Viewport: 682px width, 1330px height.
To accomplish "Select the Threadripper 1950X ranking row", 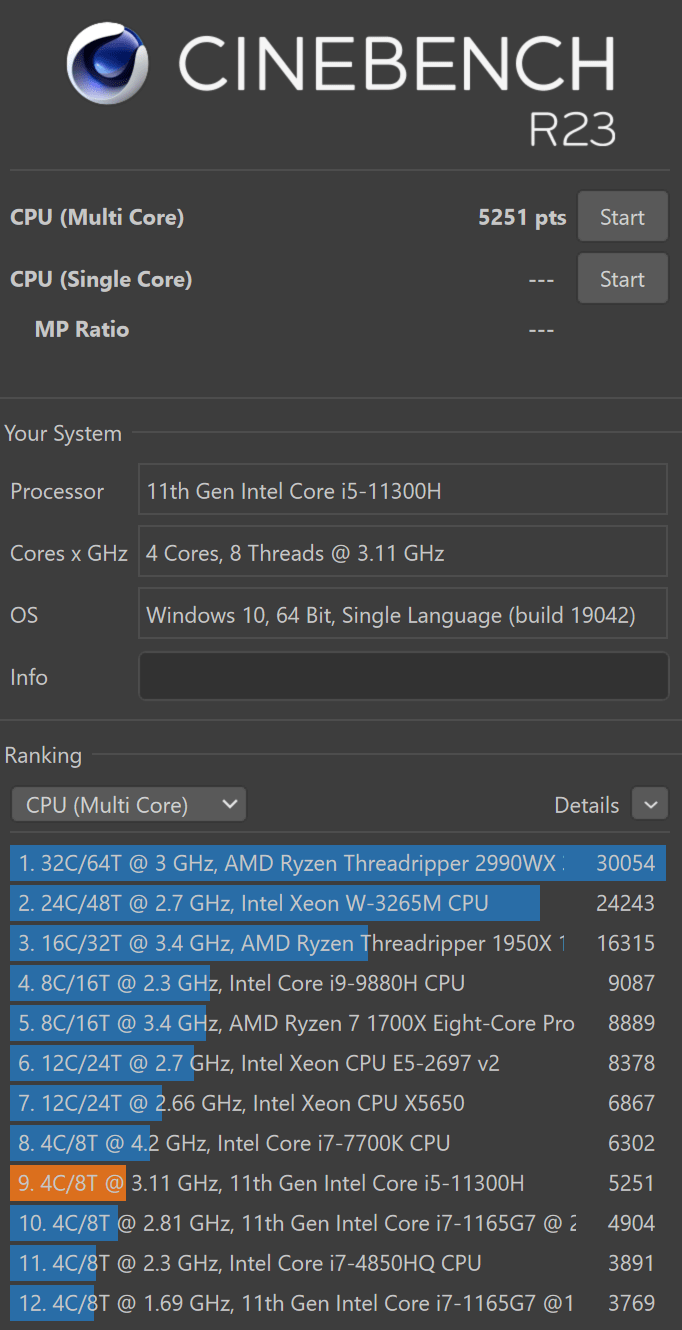I will coord(338,943).
